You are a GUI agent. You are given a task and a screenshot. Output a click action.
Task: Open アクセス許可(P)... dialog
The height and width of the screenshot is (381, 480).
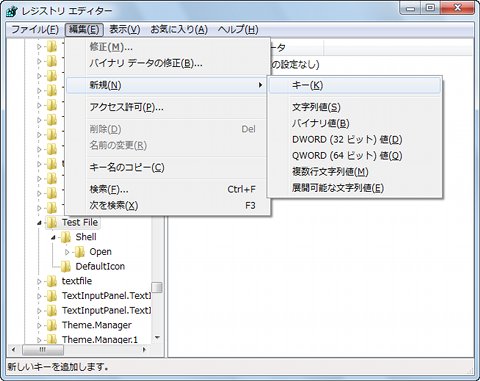click(168, 107)
